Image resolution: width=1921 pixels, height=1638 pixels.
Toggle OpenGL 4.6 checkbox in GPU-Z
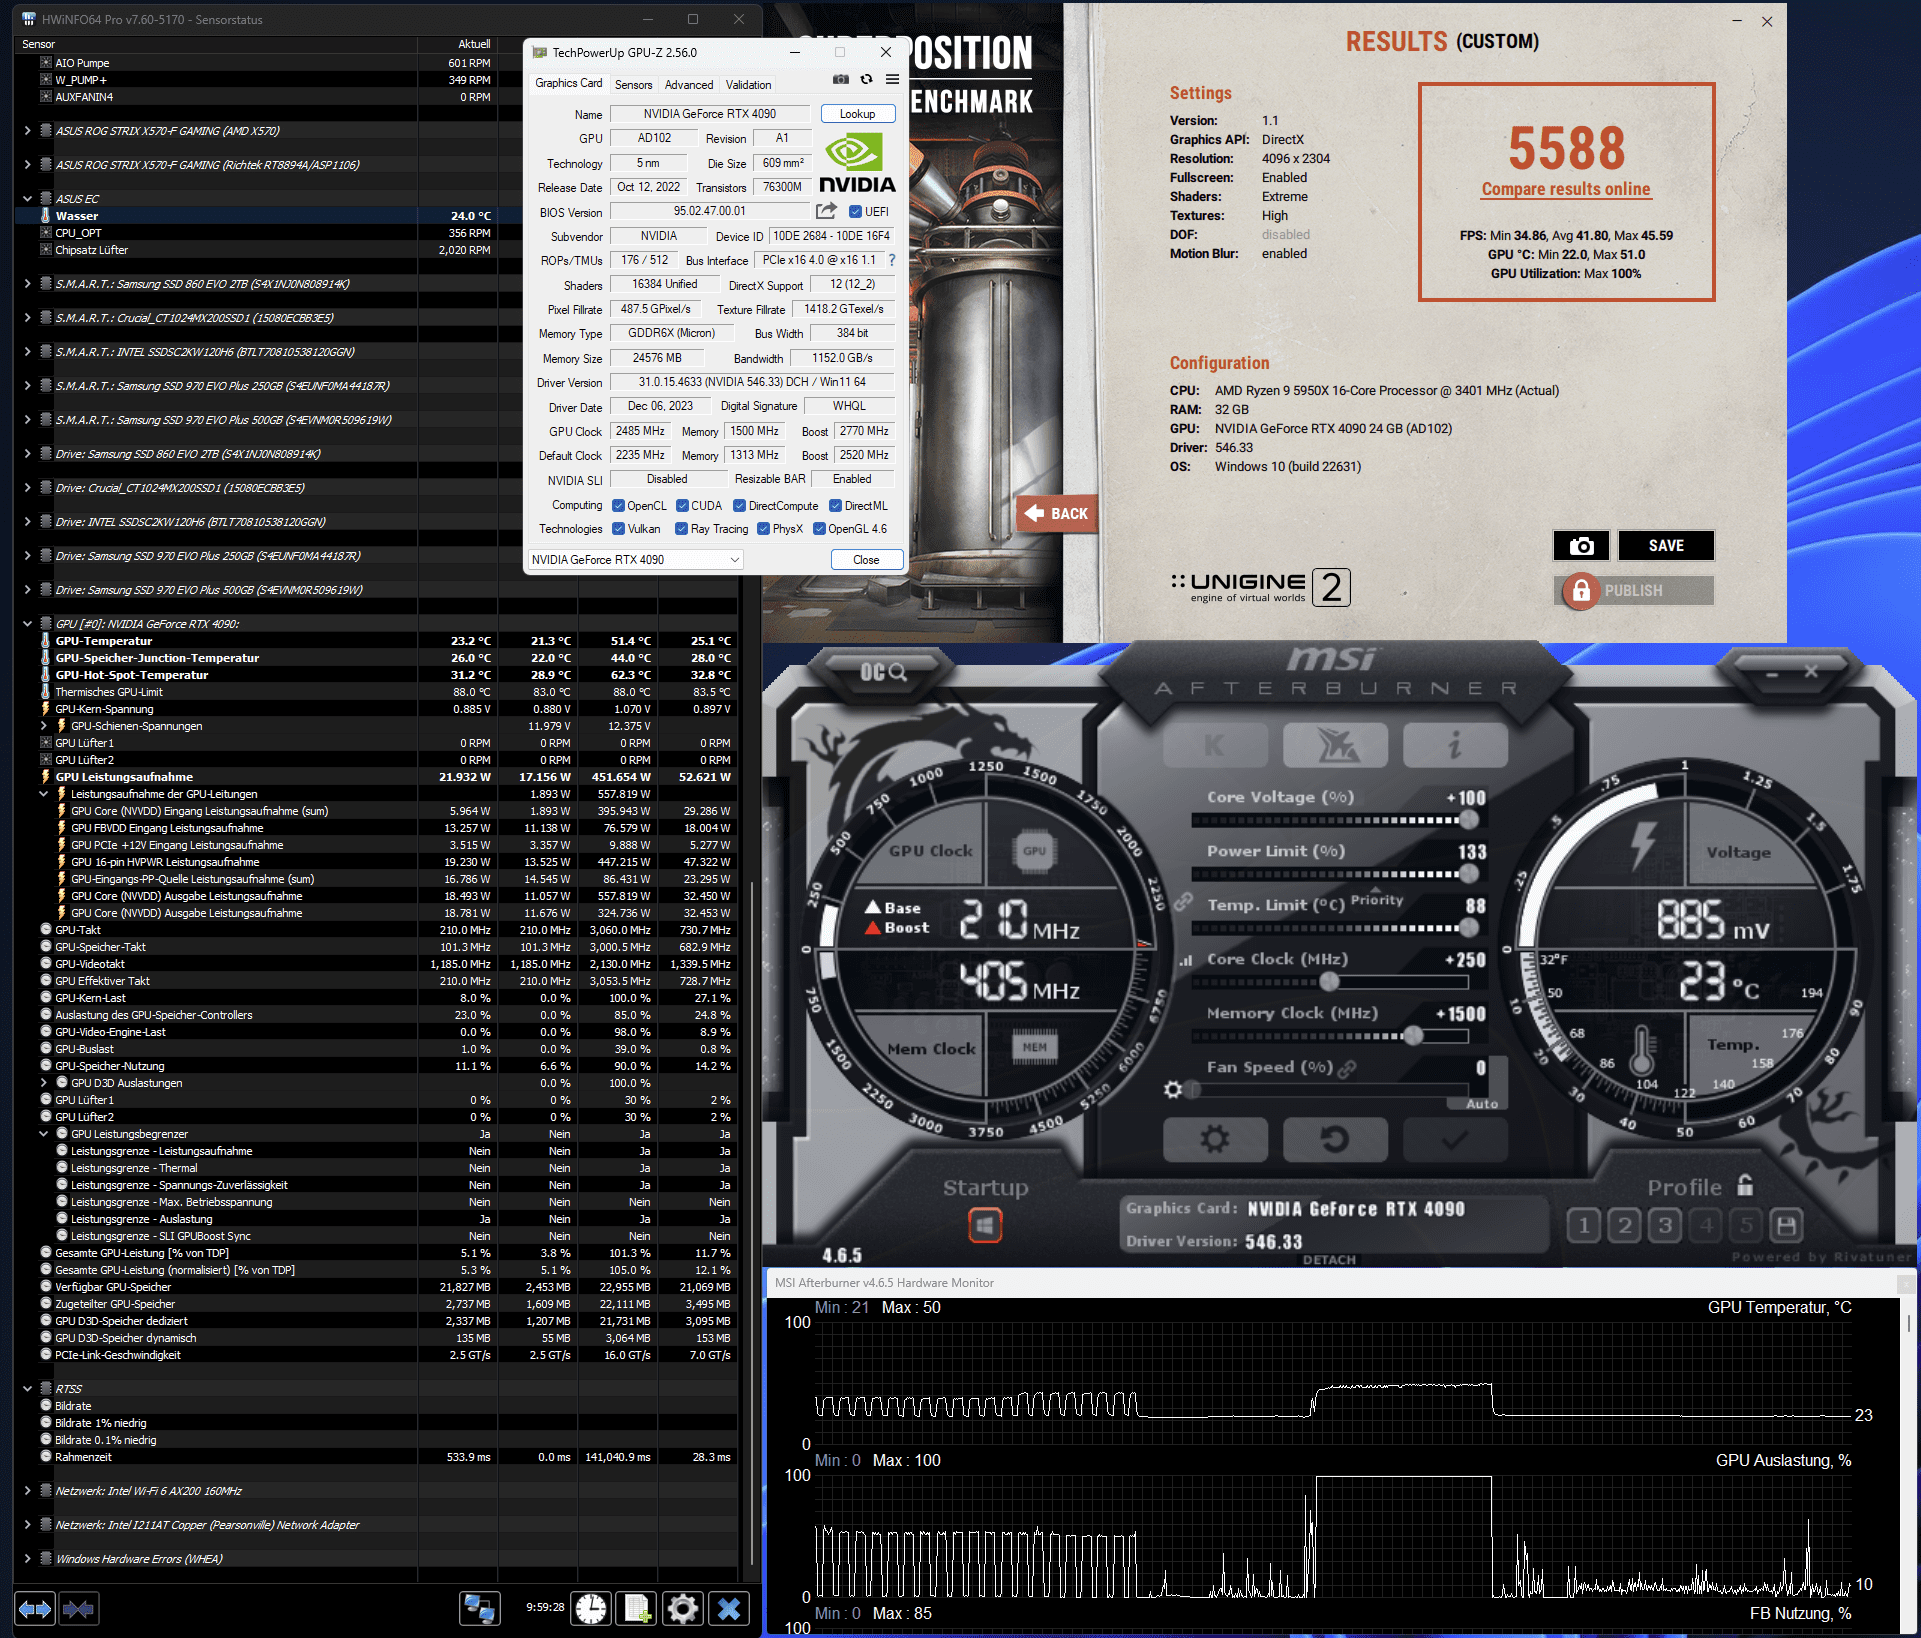pyautogui.click(x=819, y=529)
